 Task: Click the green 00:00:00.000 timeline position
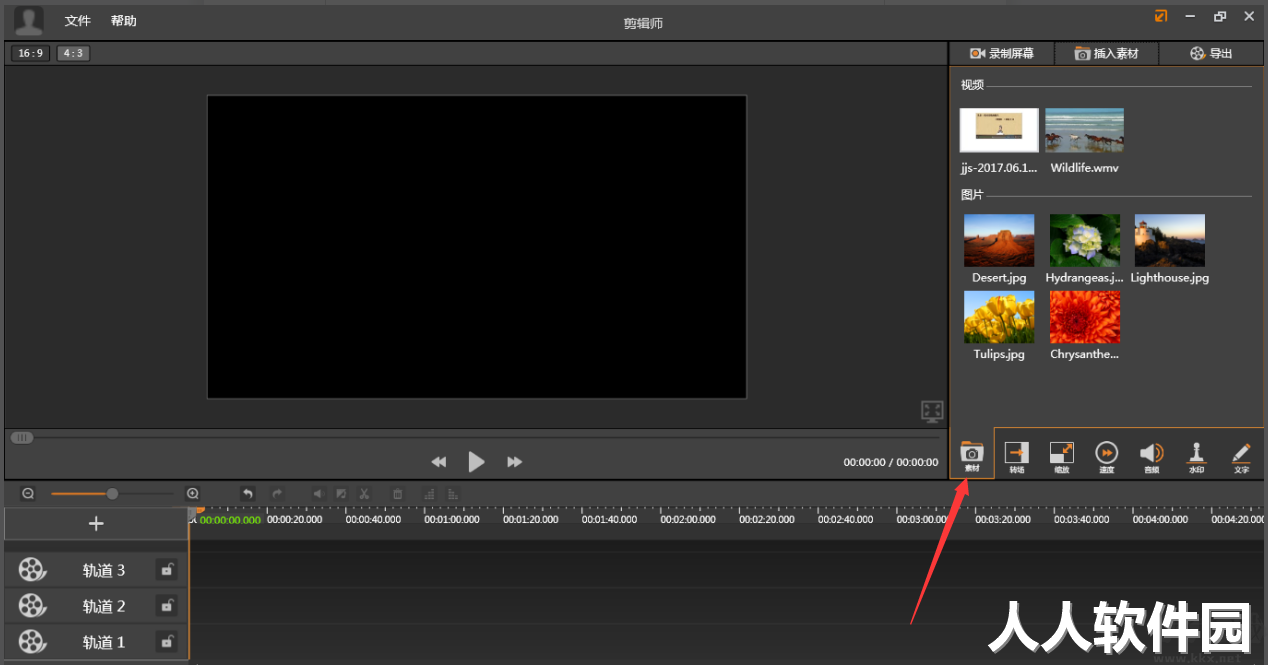pos(230,519)
